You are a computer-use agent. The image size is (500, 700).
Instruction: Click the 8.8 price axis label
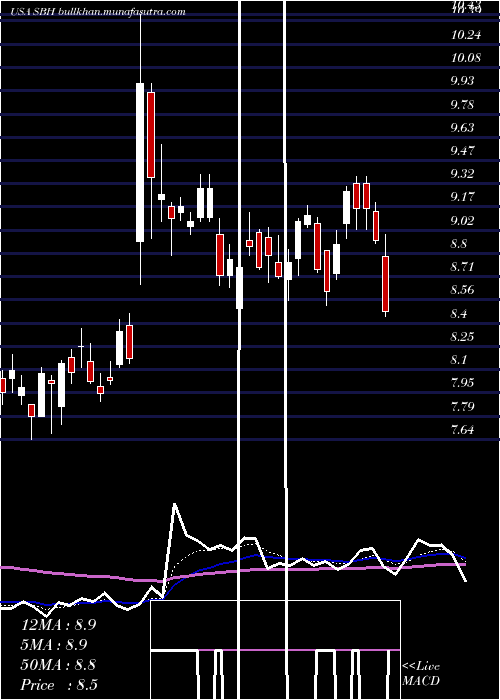(459, 244)
